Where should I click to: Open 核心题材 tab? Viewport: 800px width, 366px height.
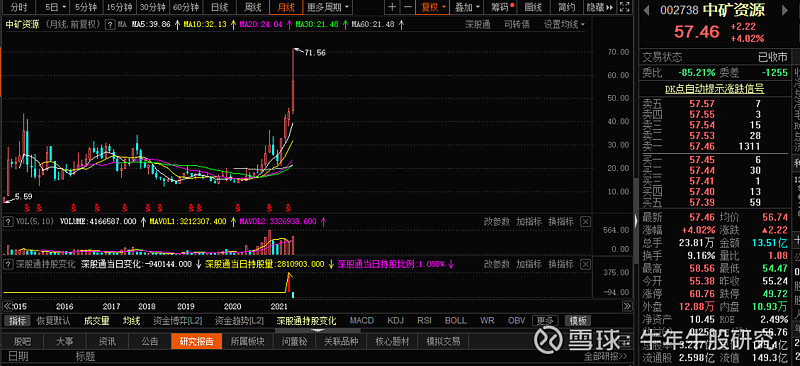tap(392, 341)
